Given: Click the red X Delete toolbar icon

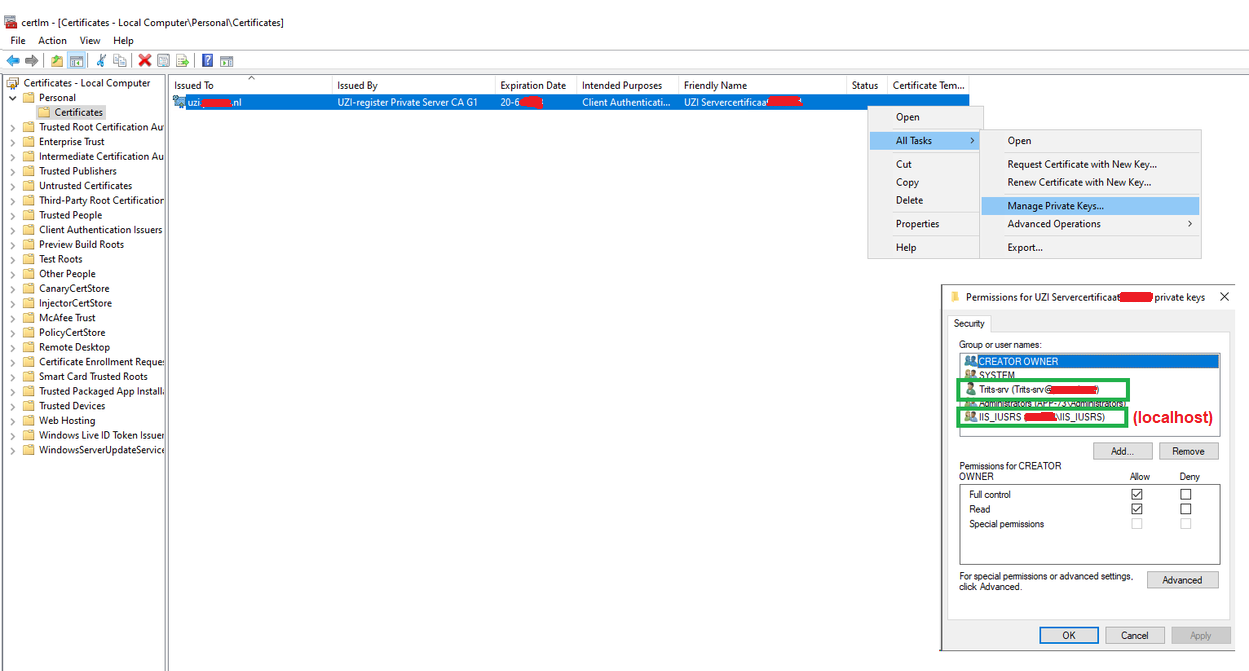Looking at the screenshot, I should (x=145, y=61).
